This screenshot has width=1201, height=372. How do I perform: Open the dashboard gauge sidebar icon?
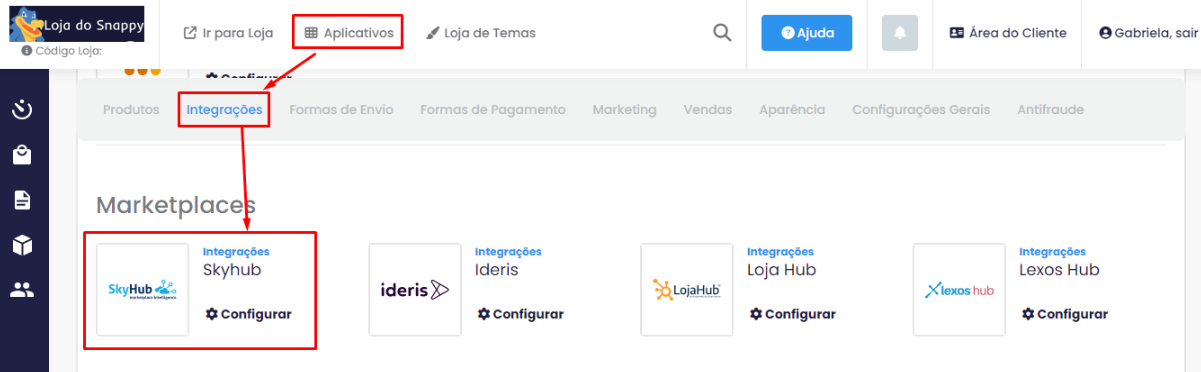point(22,109)
